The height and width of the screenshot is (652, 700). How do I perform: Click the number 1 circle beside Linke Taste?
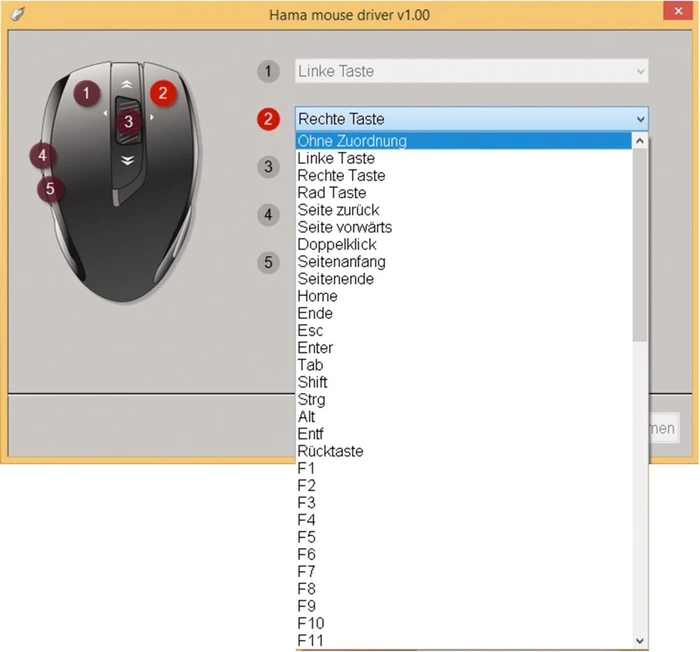(x=268, y=71)
